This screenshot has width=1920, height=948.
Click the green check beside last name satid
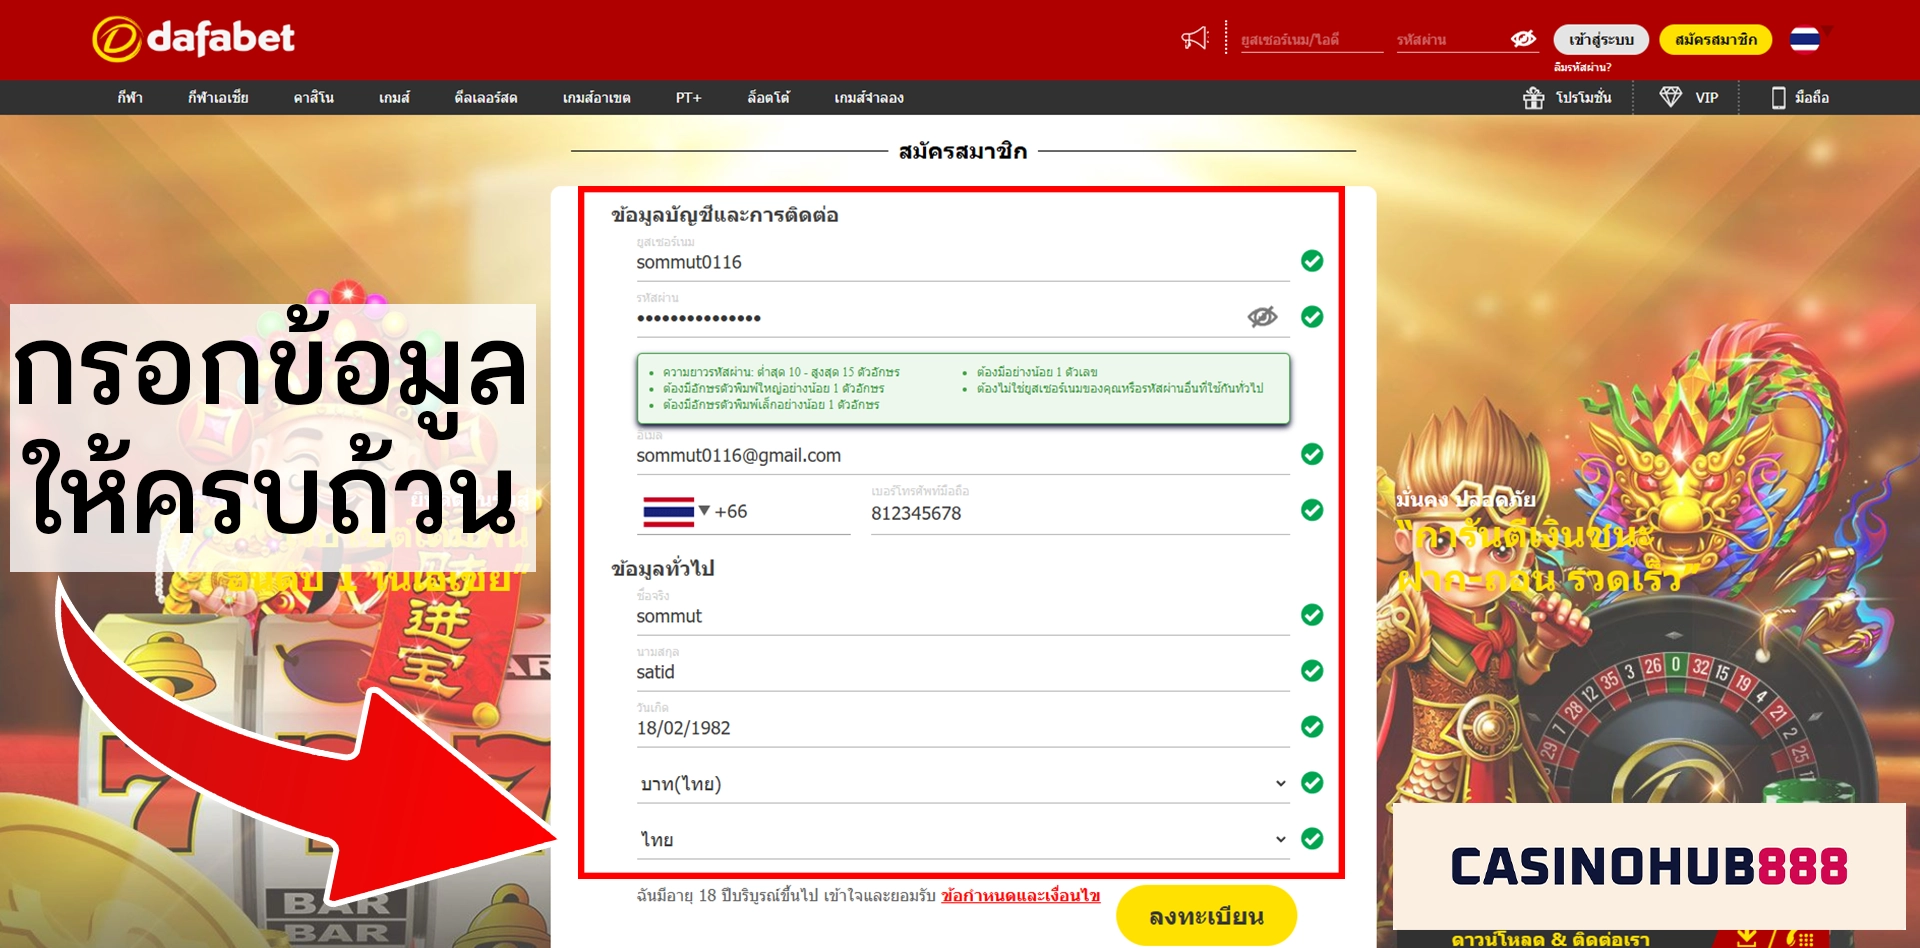pyautogui.click(x=1312, y=671)
